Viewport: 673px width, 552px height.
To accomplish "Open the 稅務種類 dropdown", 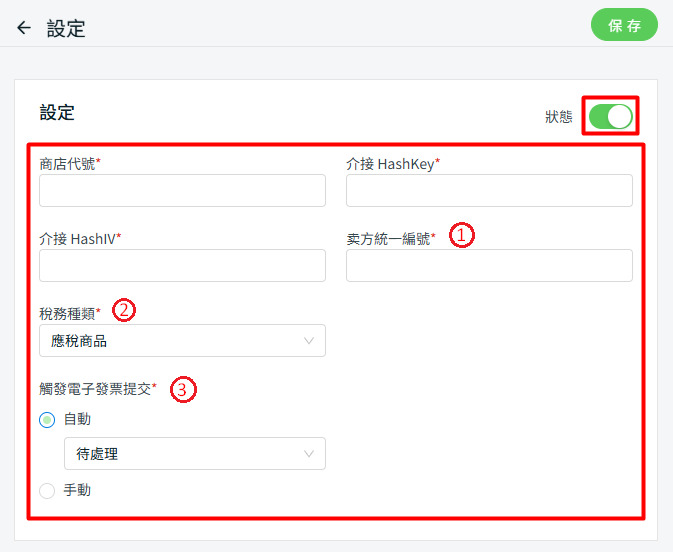I will [x=182, y=341].
